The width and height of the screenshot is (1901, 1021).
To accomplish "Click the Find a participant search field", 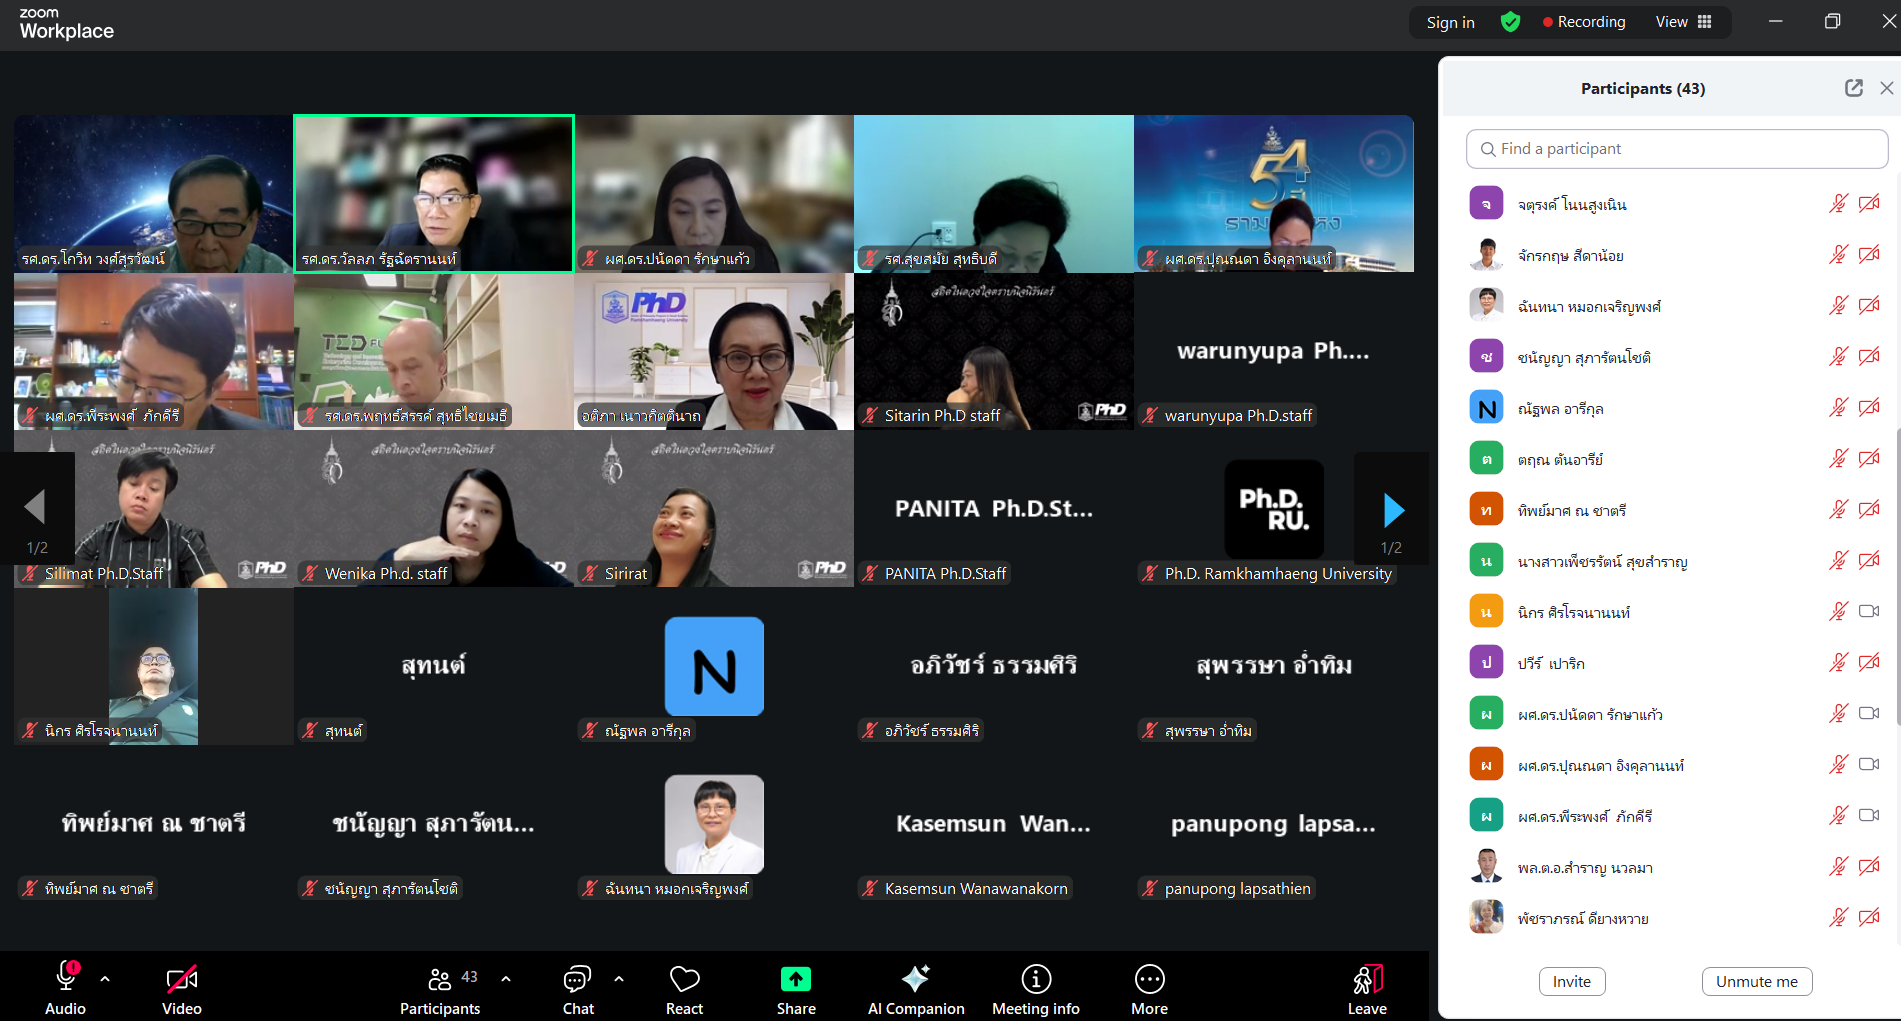I will 1677,149.
